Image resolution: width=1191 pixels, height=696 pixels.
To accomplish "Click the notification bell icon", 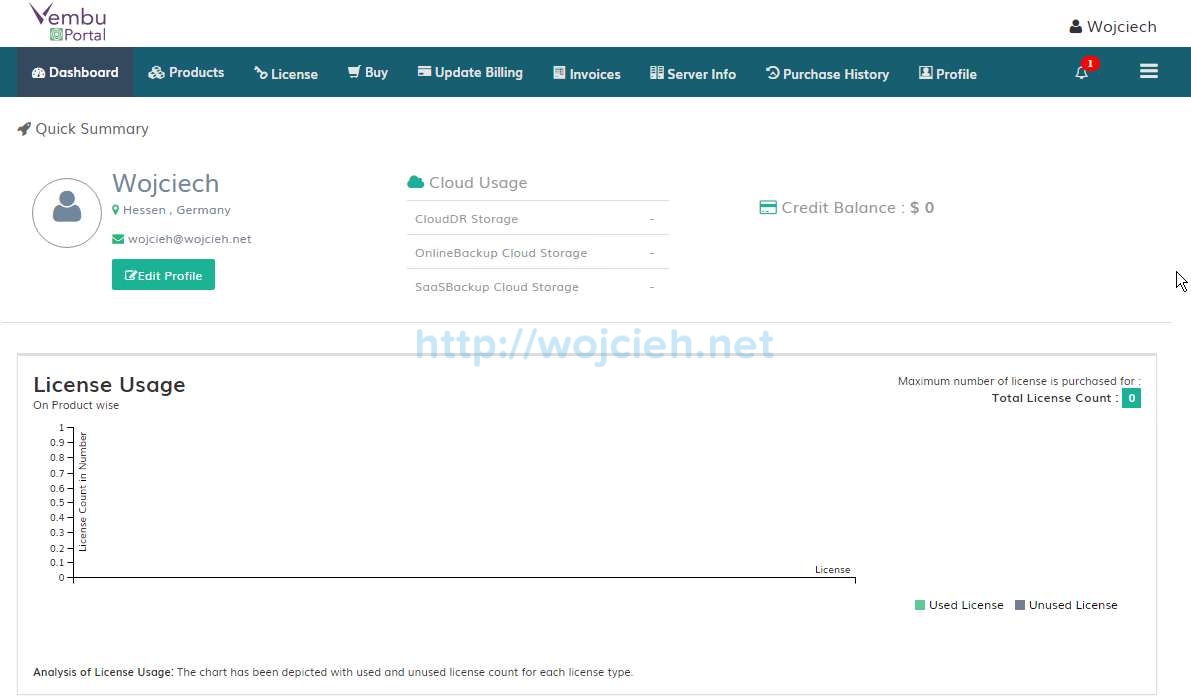I will pos(1082,72).
